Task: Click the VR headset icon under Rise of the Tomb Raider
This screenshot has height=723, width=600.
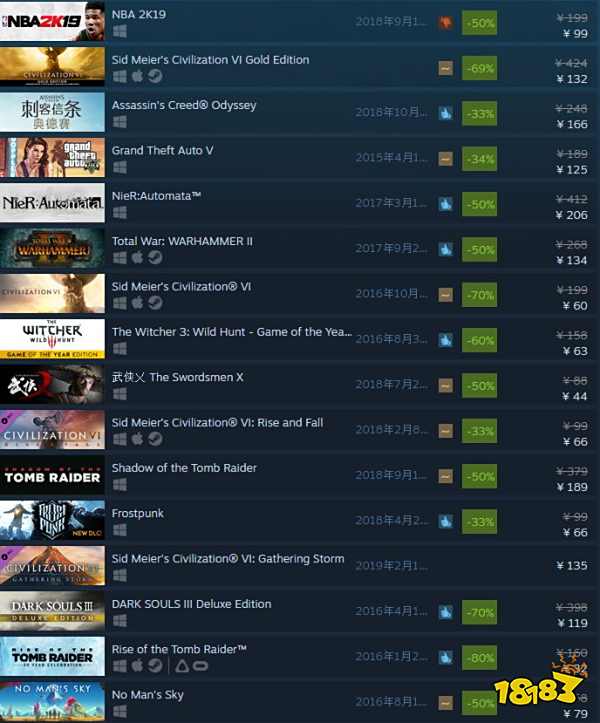Action: pyautogui.click(x=200, y=666)
